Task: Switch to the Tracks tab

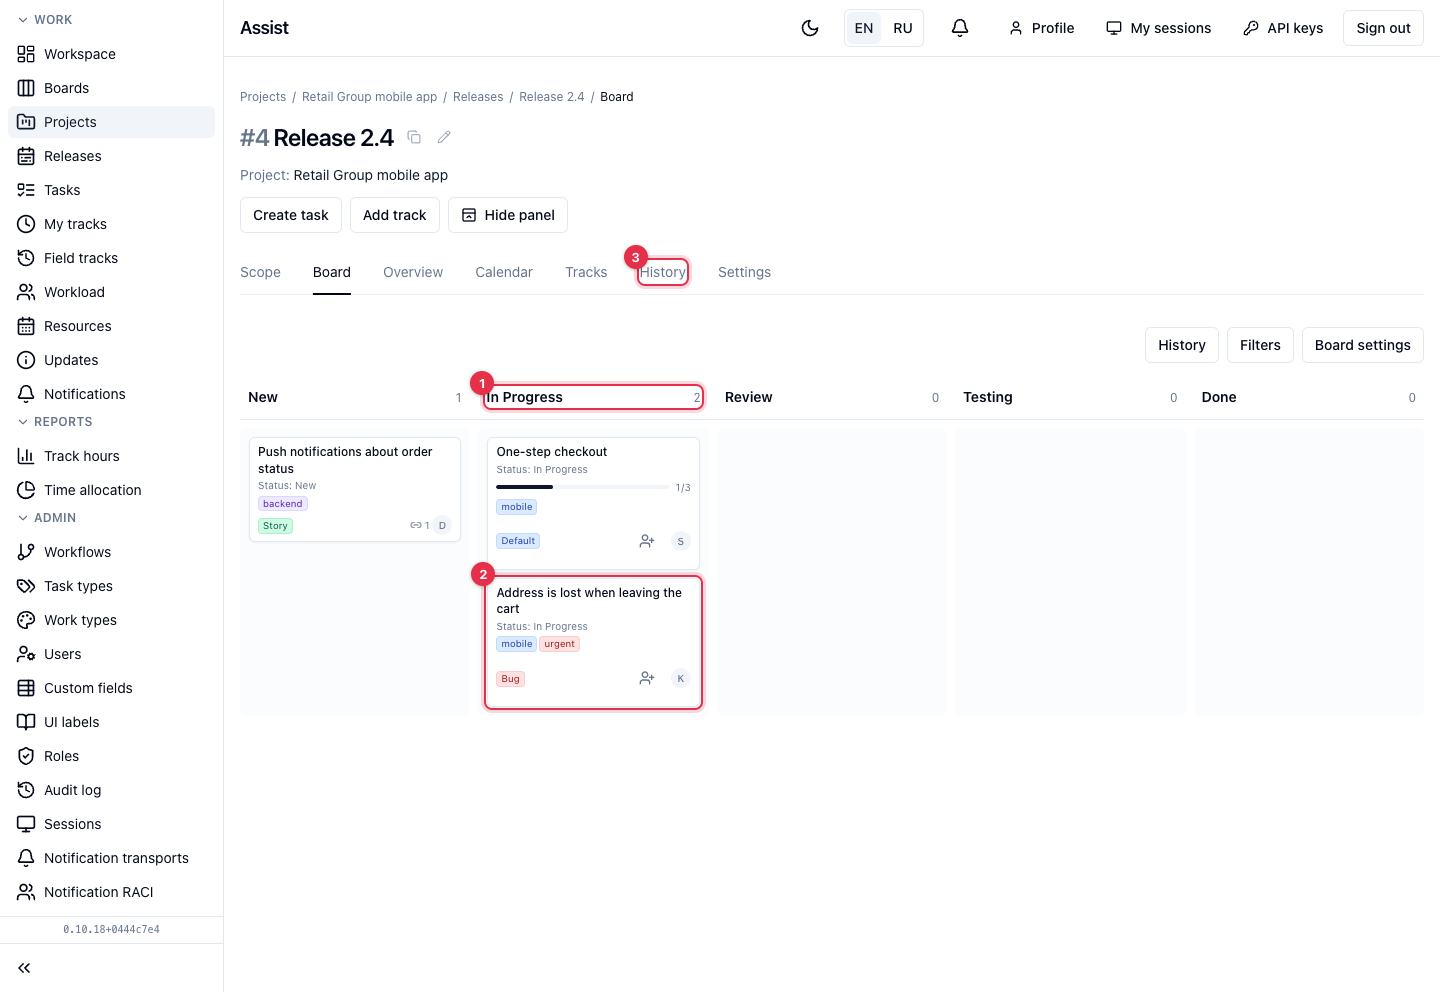Action: point(586,272)
